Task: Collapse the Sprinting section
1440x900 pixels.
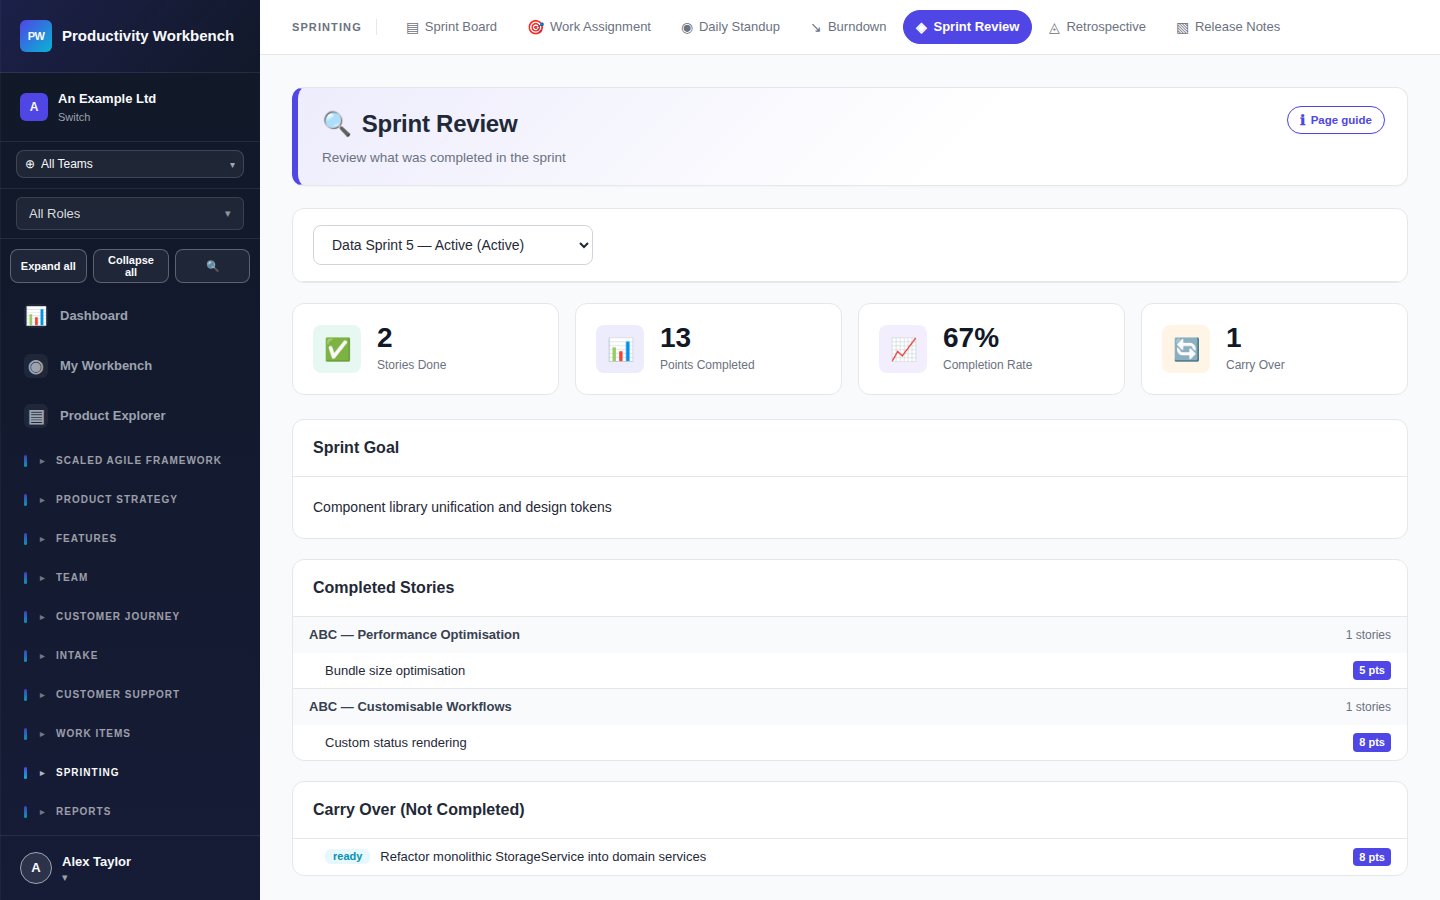Action: point(130,773)
